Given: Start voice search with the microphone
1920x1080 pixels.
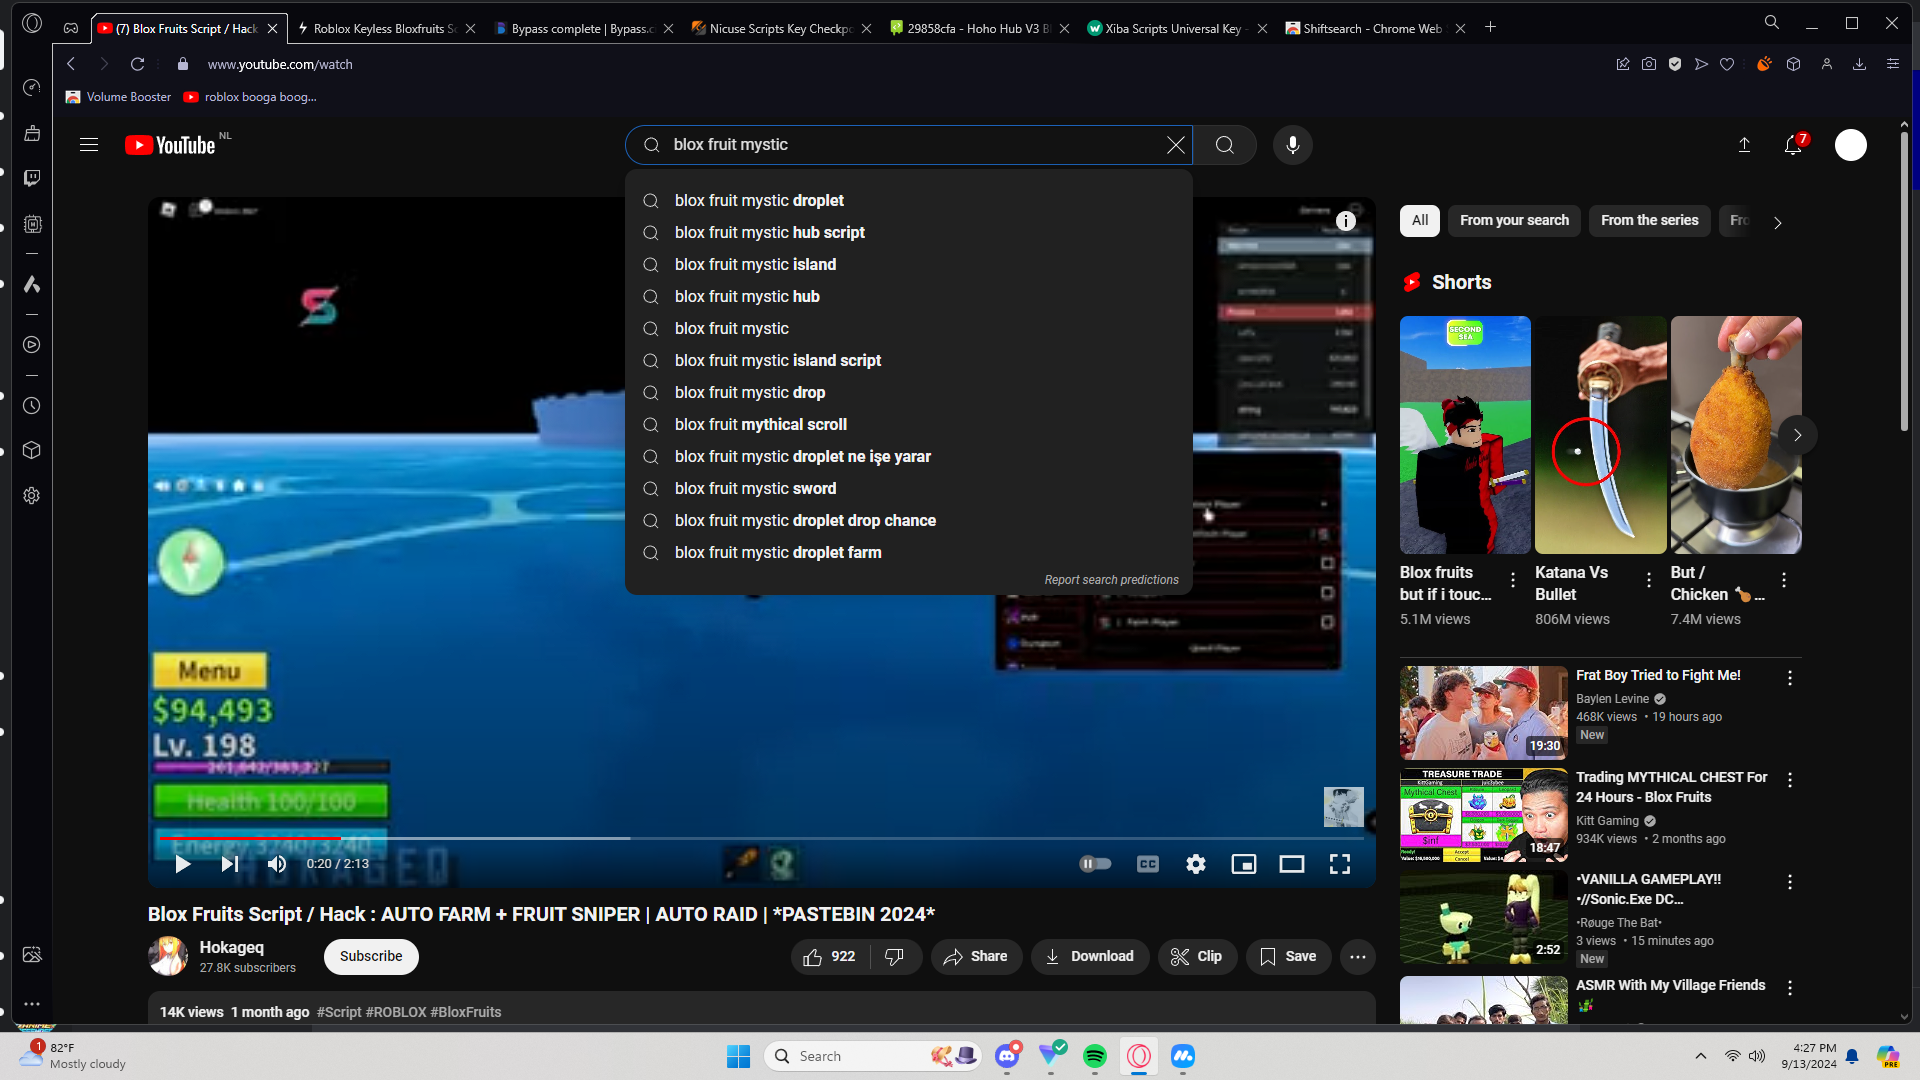Looking at the screenshot, I should (1293, 145).
